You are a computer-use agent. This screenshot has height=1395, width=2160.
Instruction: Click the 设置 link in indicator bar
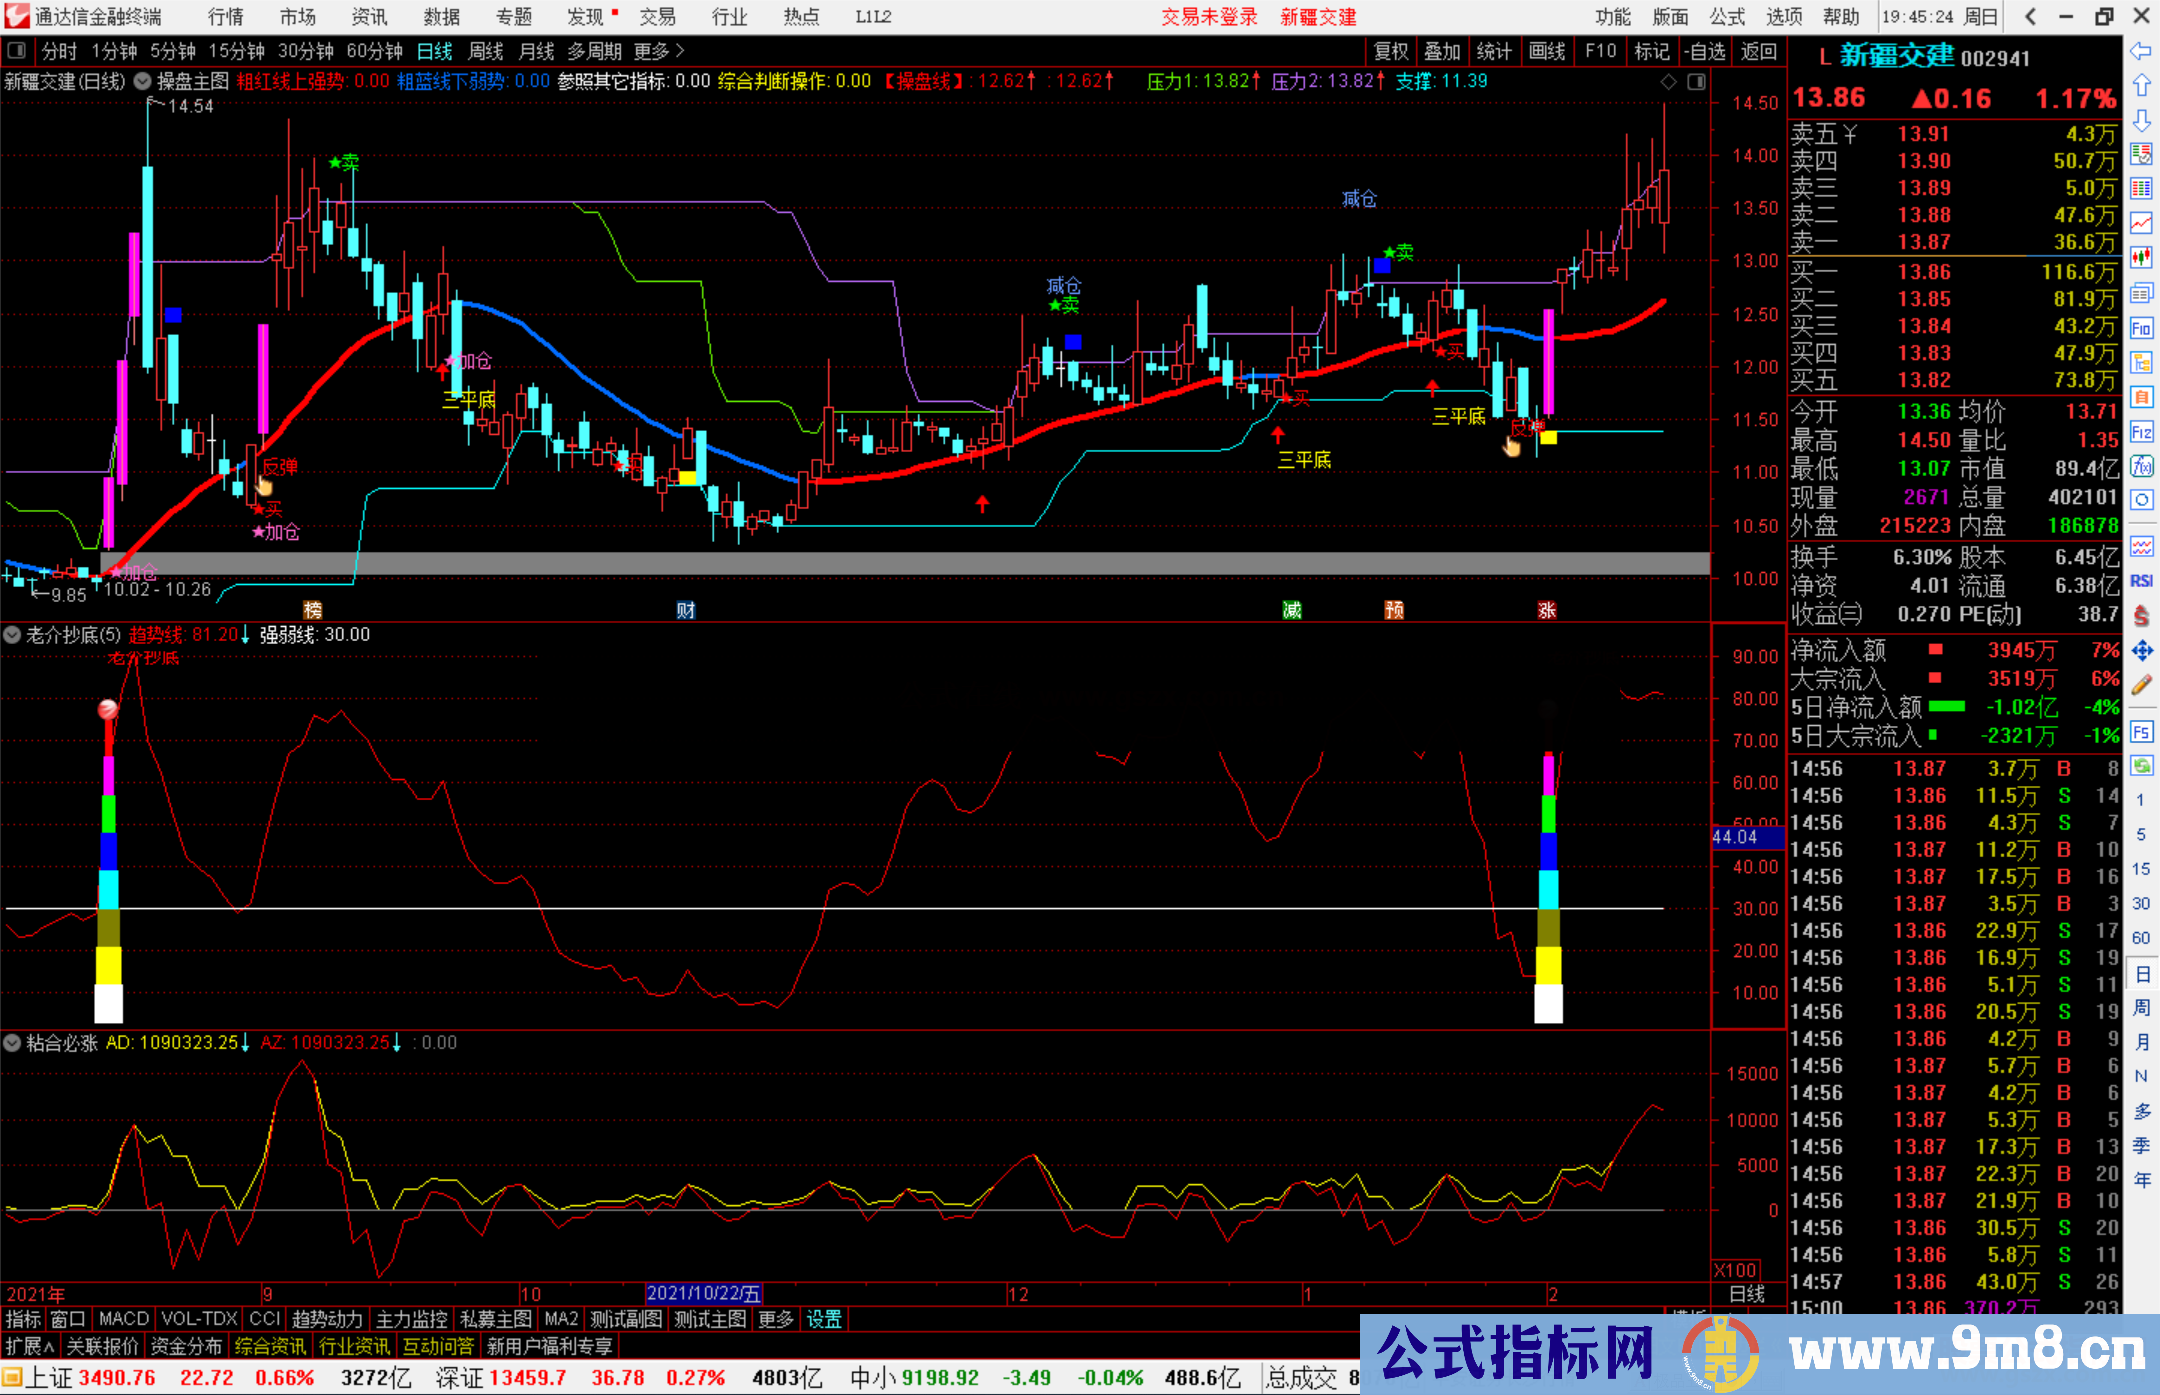point(824,1319)
